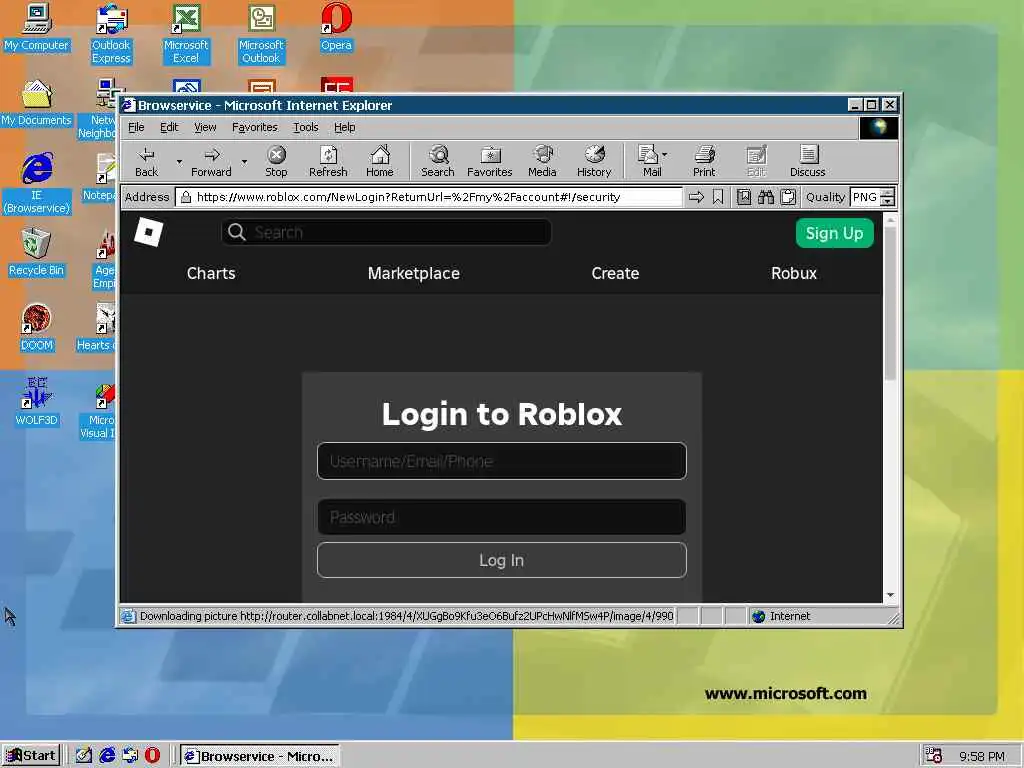The width and height of the screenshot is (1024, 768).
Task: Click the Log In button
Action: (502, 560)
